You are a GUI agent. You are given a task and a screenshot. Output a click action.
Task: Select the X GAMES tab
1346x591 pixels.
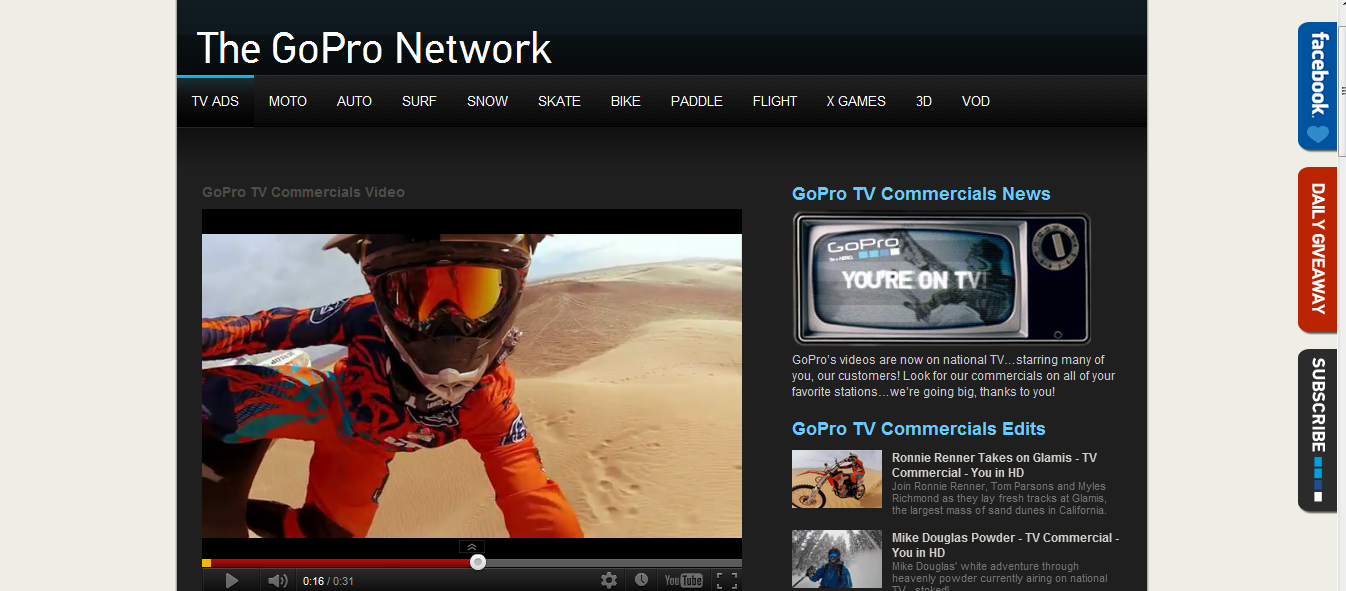pyautogui.click(x=856, y=101)
